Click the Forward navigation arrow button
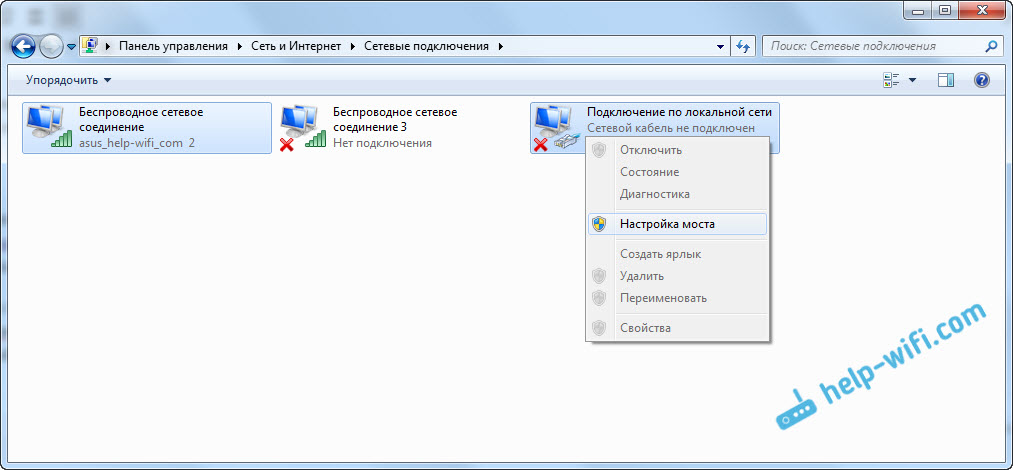1013x470 pixels. pyautogui.click(x=51, y=46)
